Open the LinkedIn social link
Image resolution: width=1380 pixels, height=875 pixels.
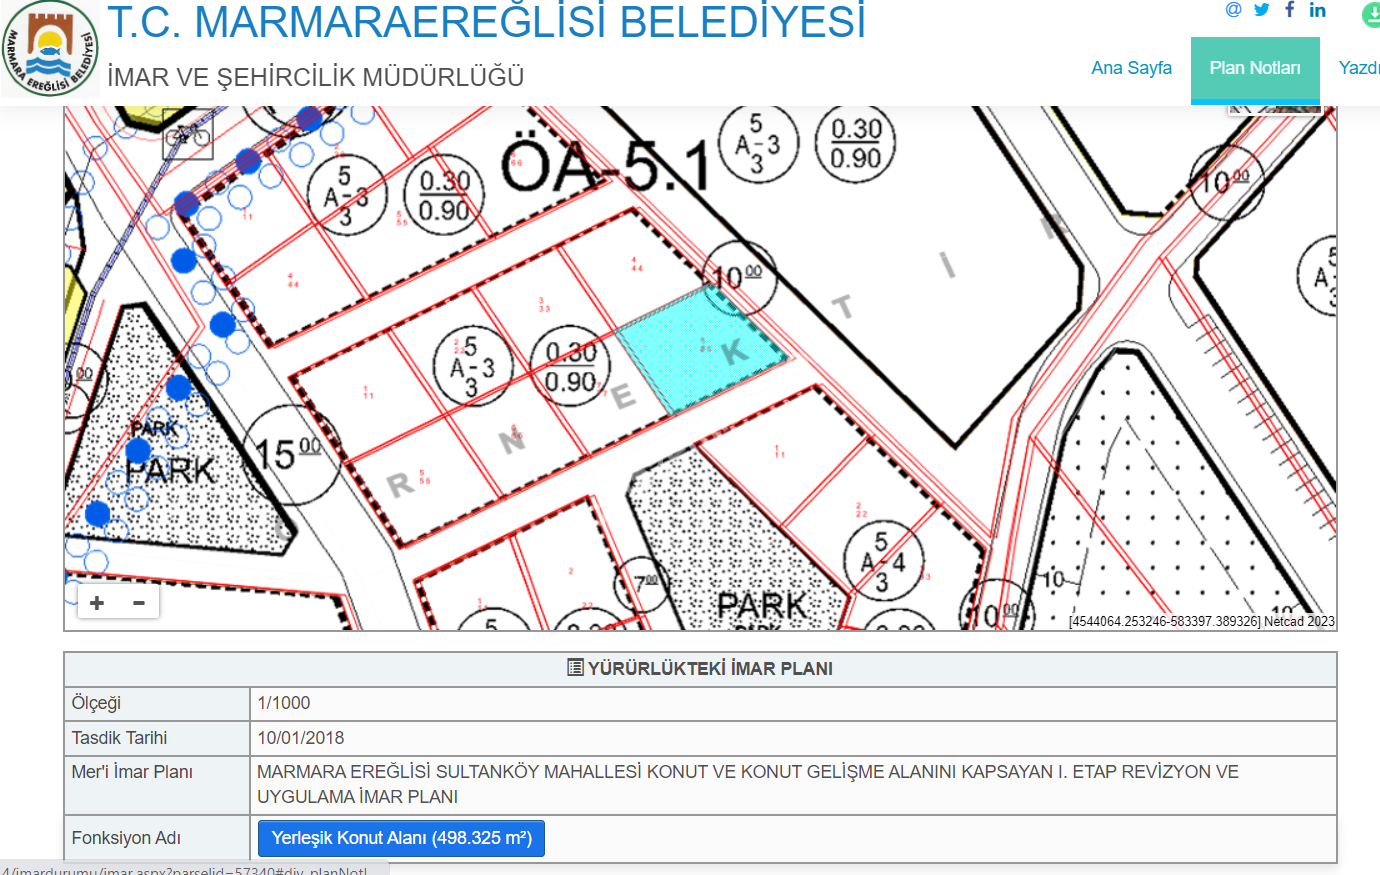[1318, 10]
